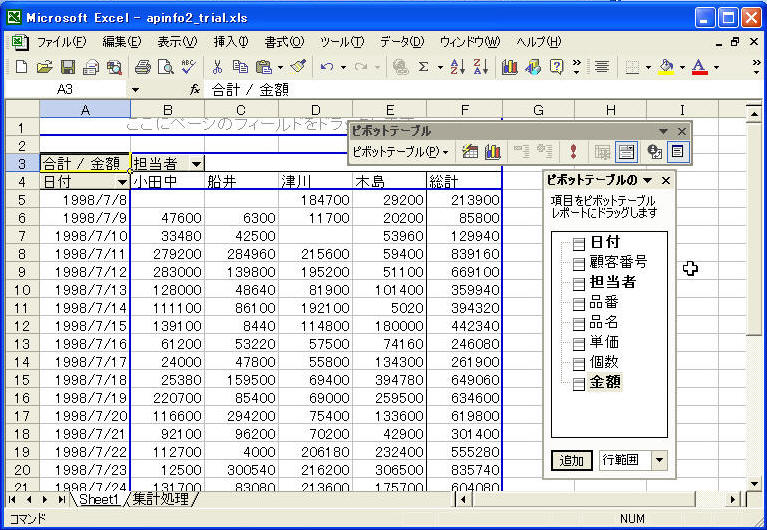Toggle the field list display icon in pivot toolbar

coord(677,152)
